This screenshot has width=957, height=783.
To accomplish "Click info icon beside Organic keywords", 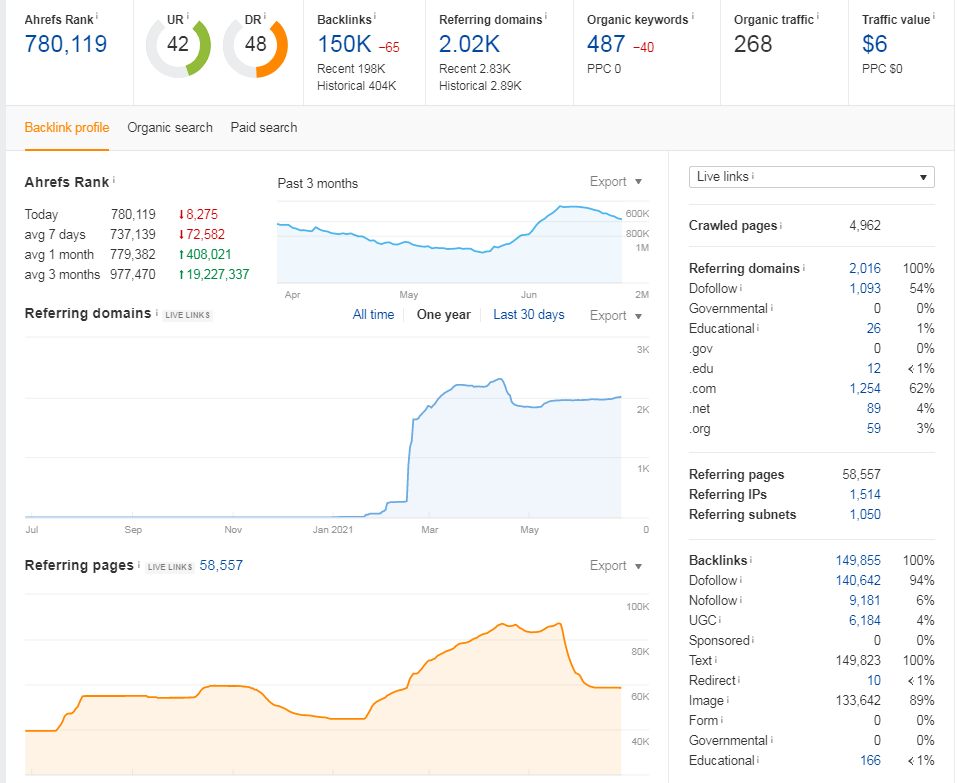I will 692,16.
